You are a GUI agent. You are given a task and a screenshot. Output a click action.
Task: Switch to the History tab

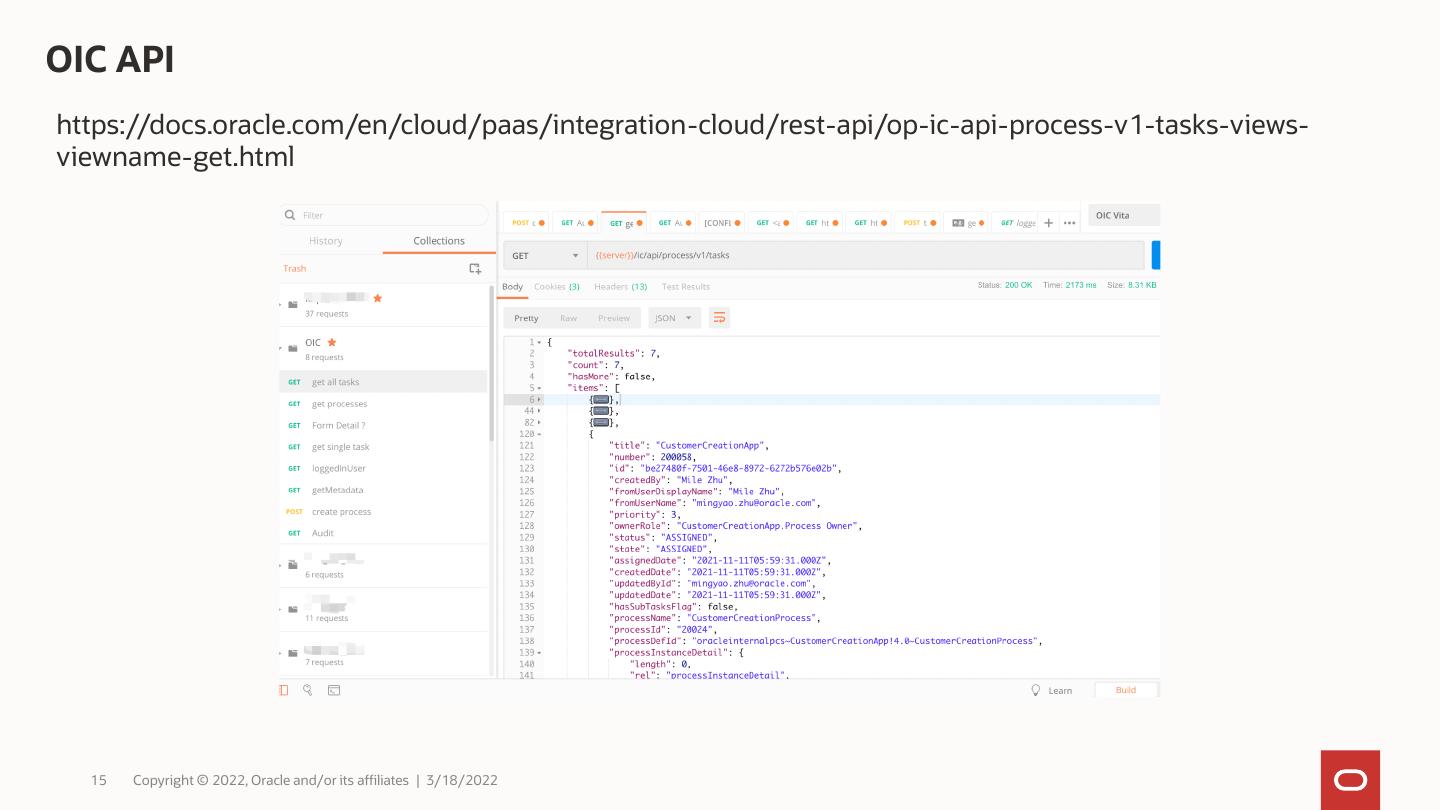click(x=325, y=241)
